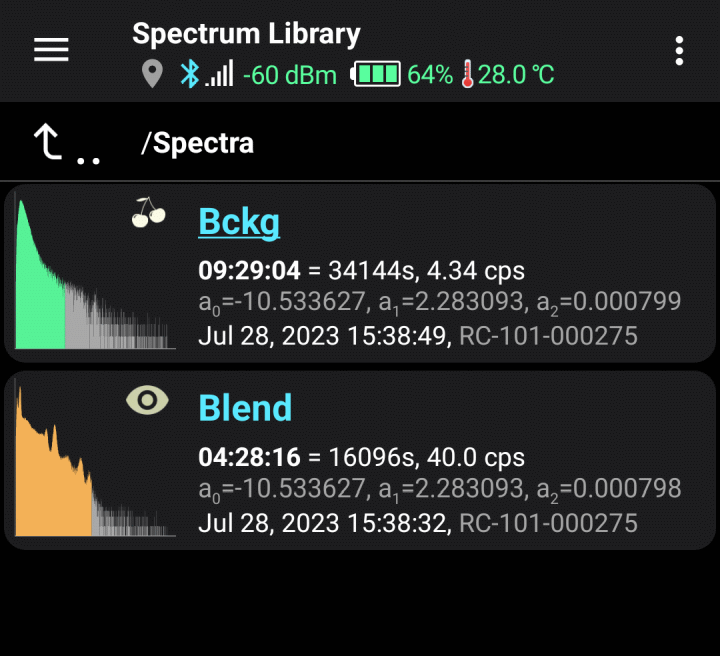
Task: Open the hamburger navigation menu
Action: point(51,50)
